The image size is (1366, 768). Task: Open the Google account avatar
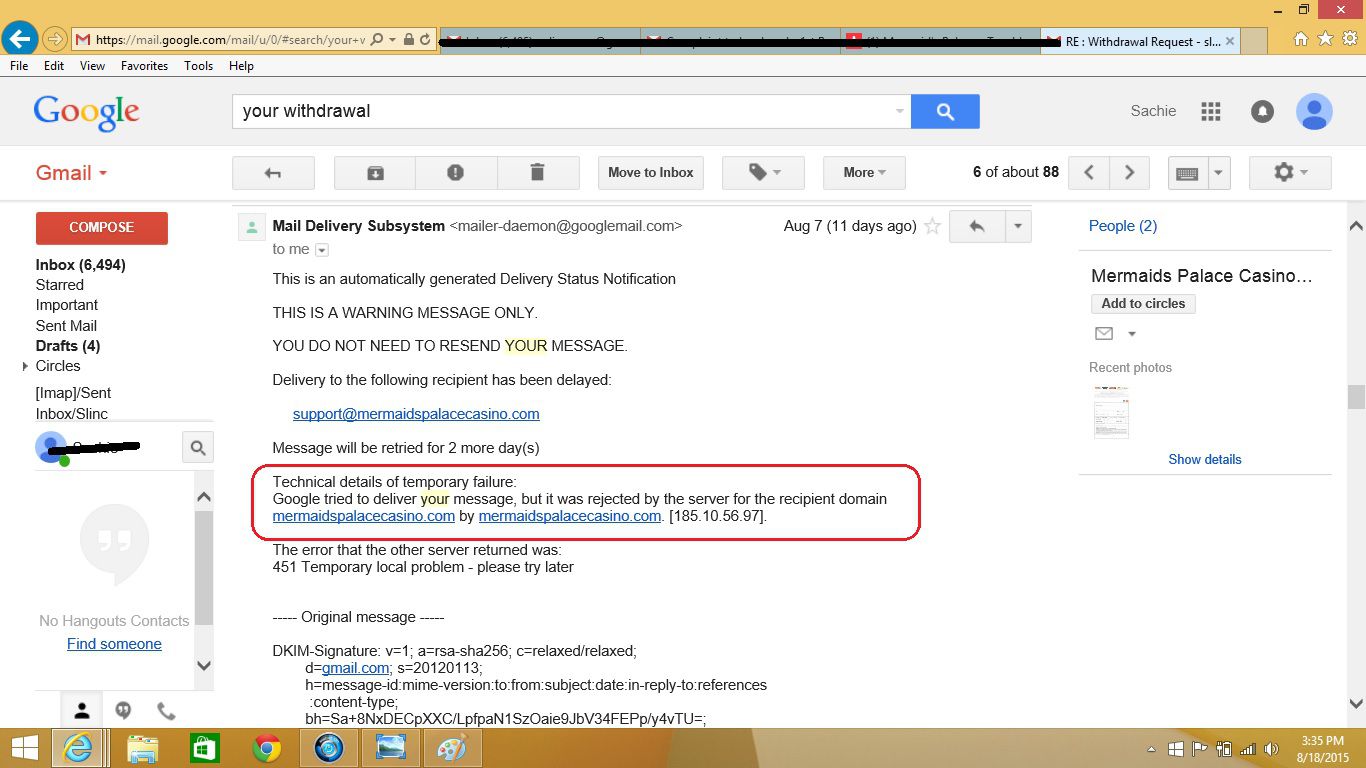pos(1314,111)
